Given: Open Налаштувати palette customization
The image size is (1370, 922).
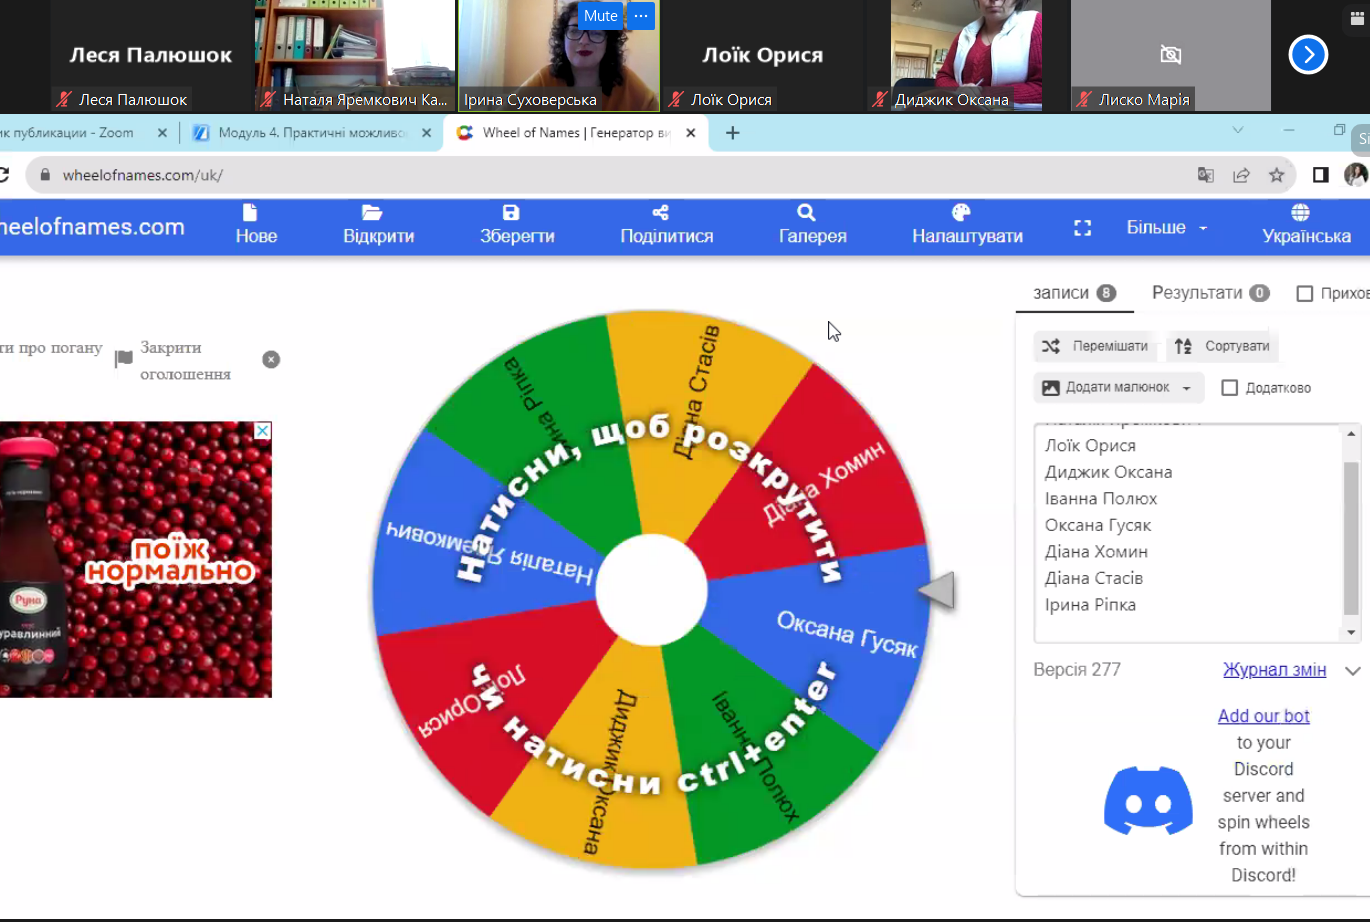Looking at the screenshot, I should click(x=961, y=213).
